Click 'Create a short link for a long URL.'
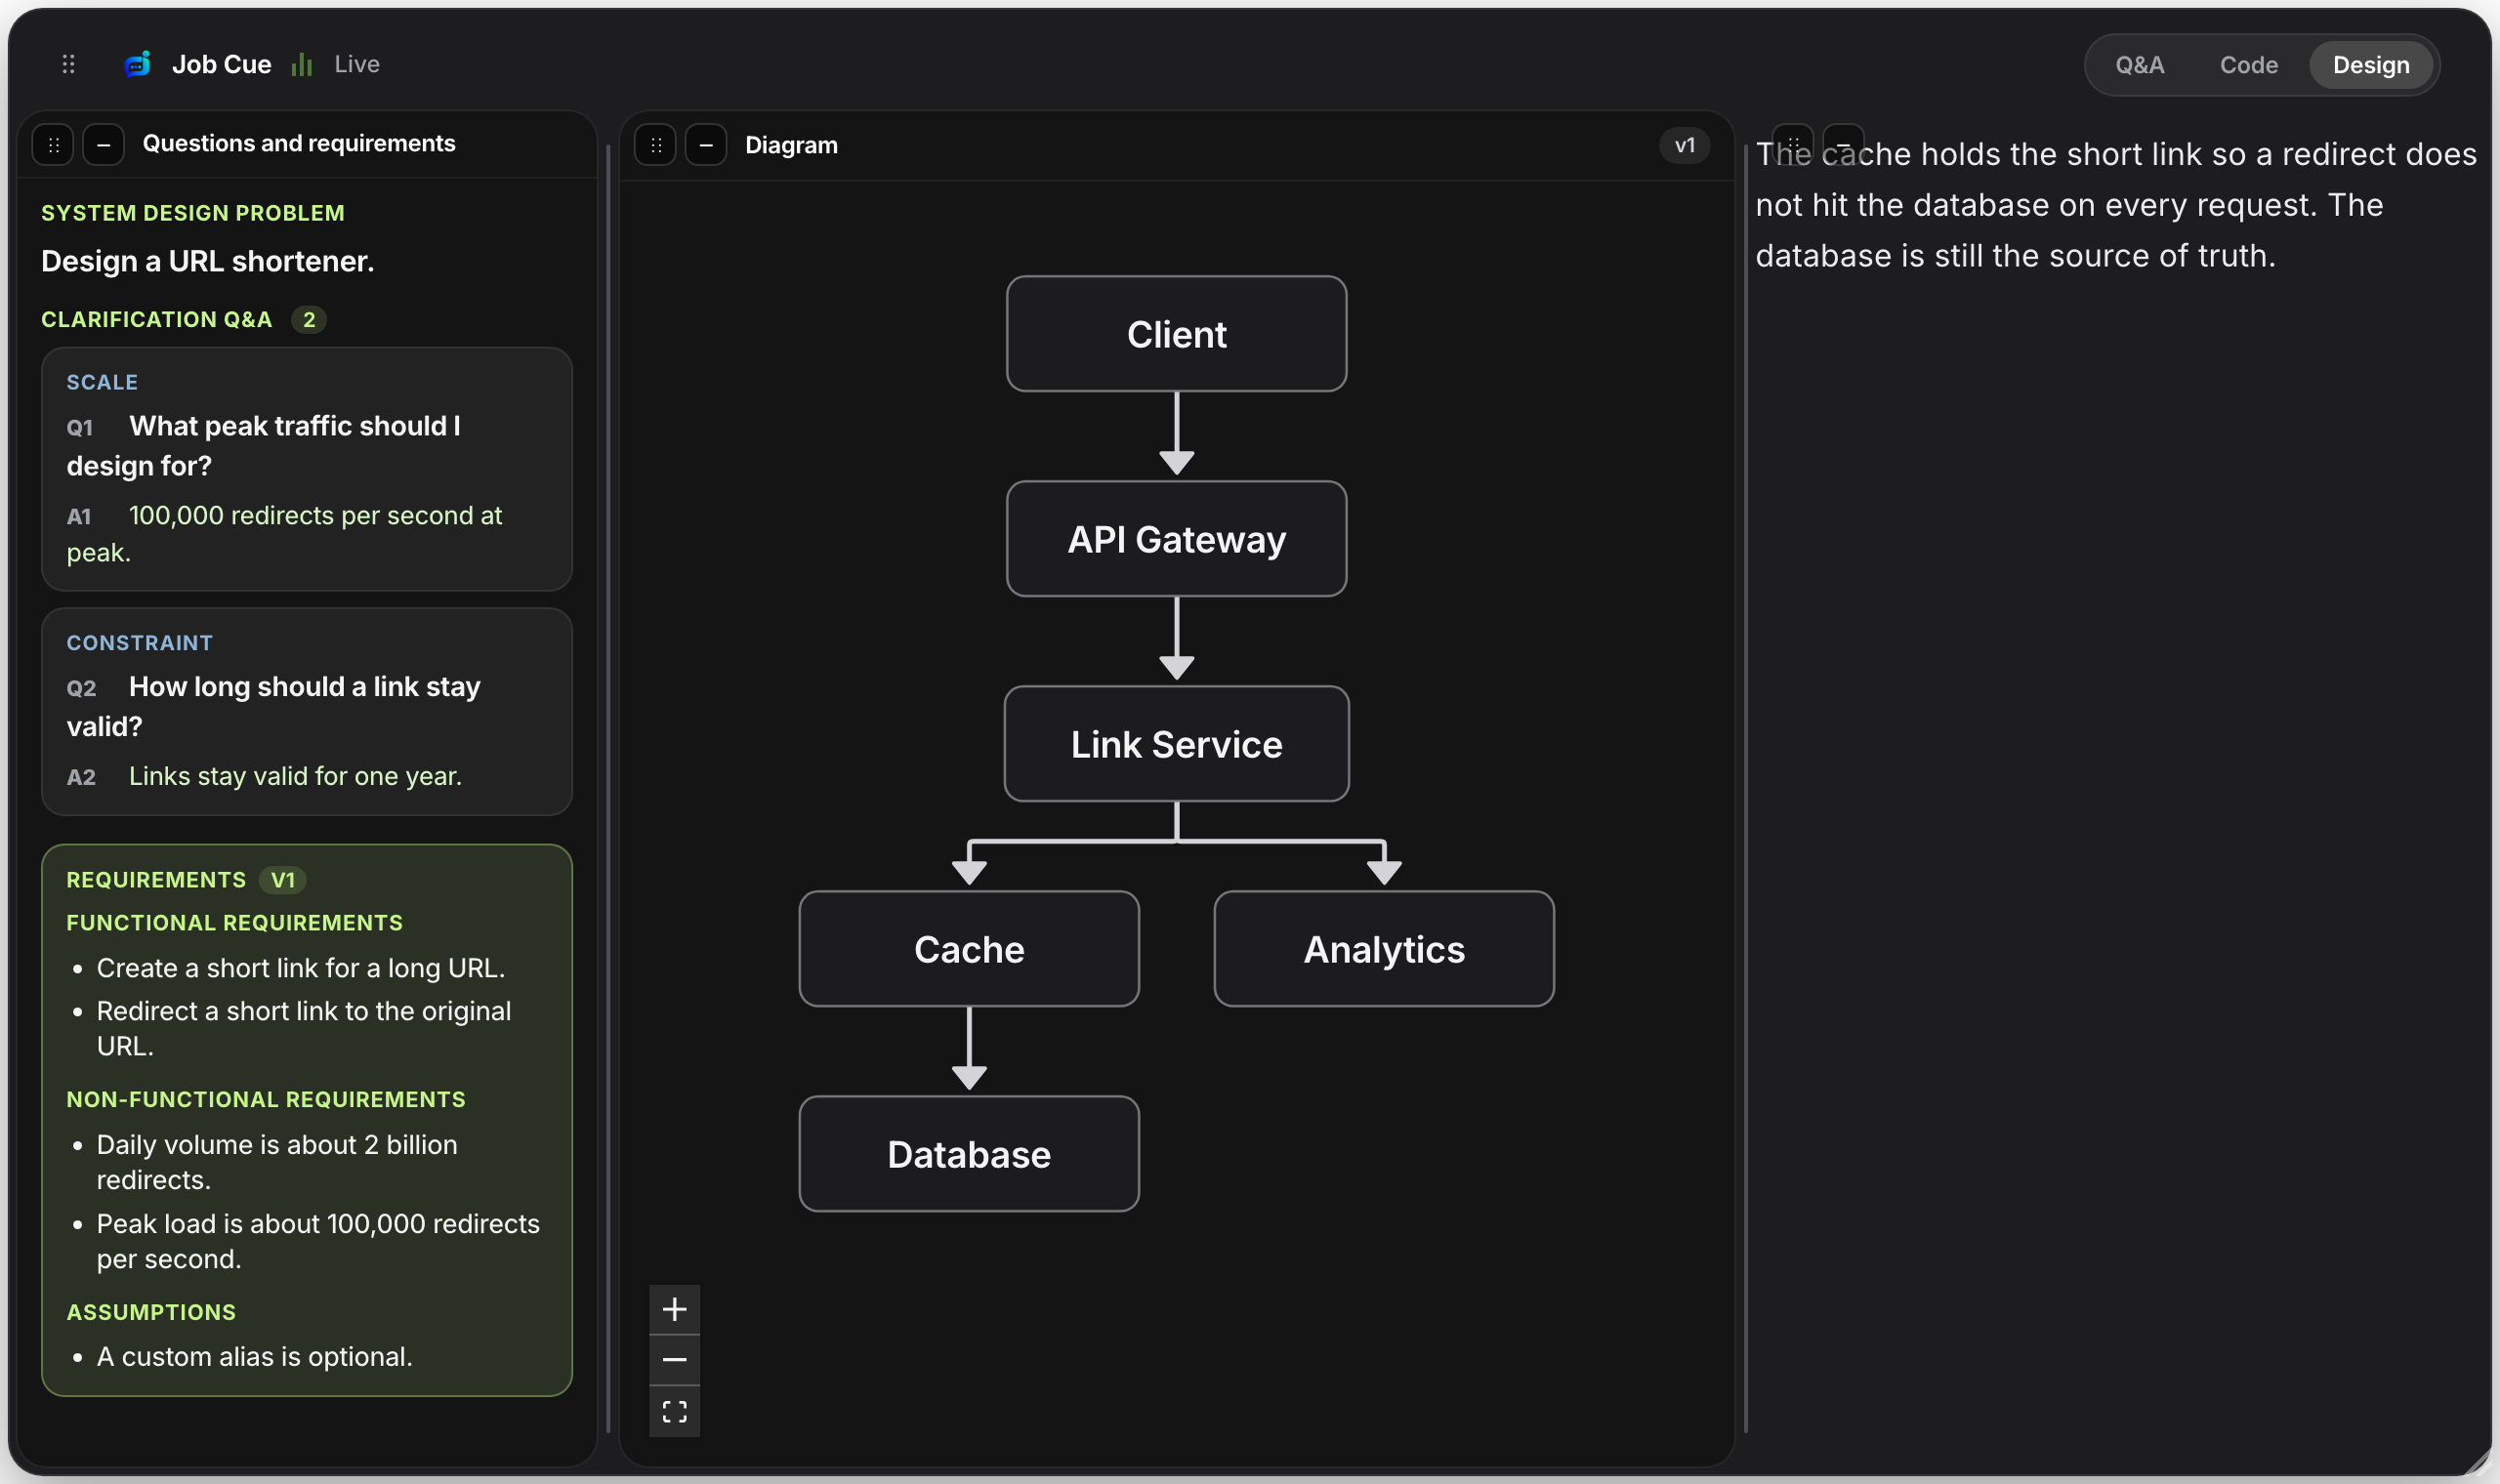This screenshot has height=1484, width=2500. pyautogui.click(x=301, y=969)
